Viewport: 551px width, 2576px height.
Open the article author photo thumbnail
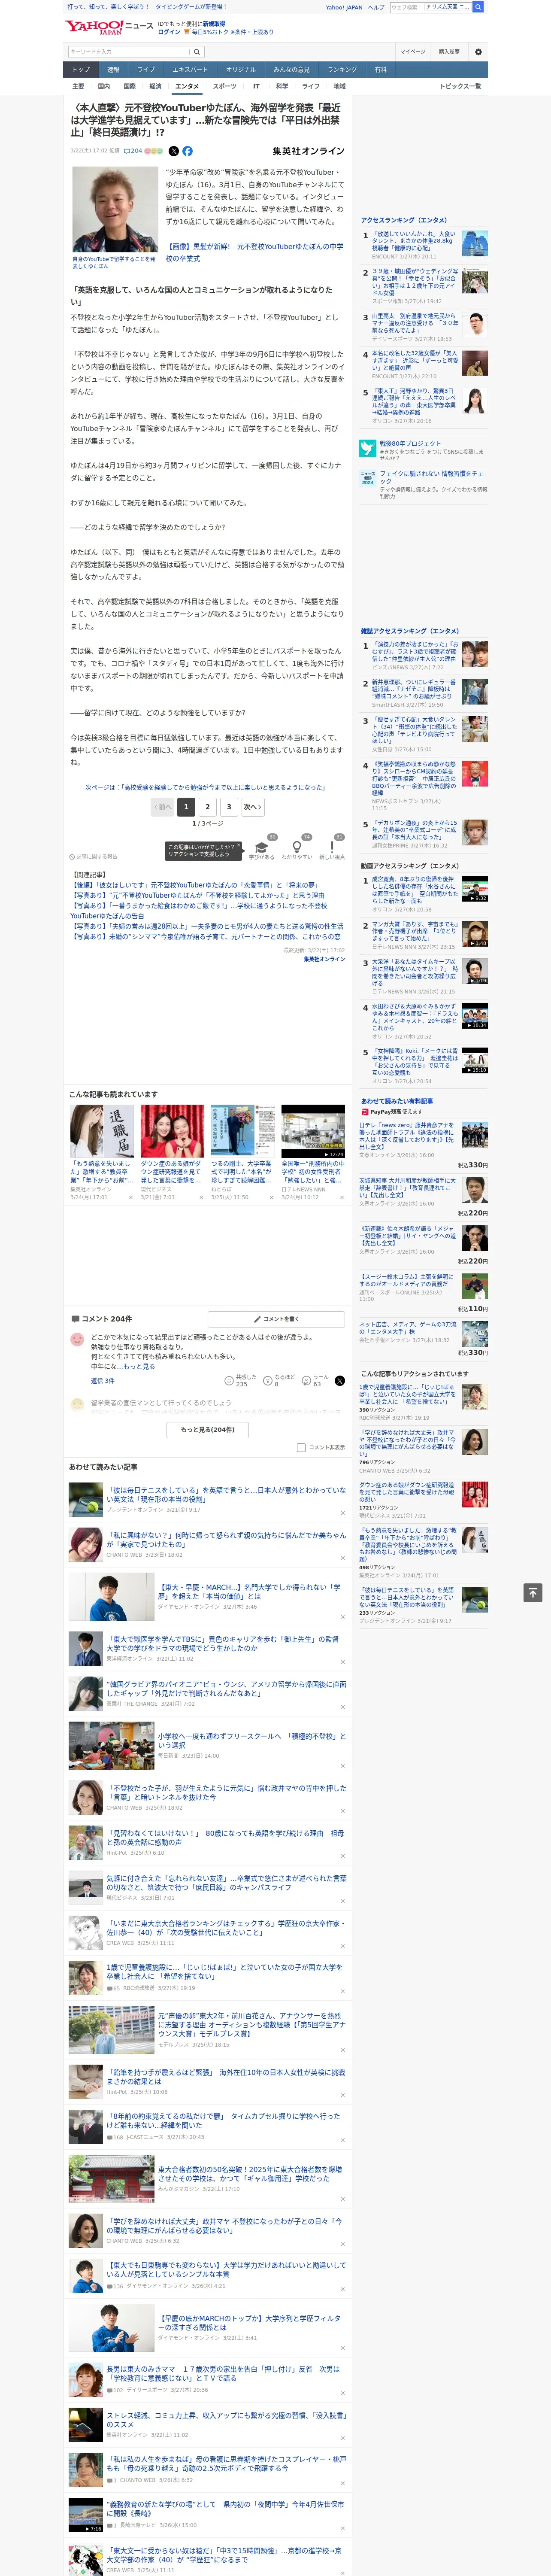pos(115,209)
